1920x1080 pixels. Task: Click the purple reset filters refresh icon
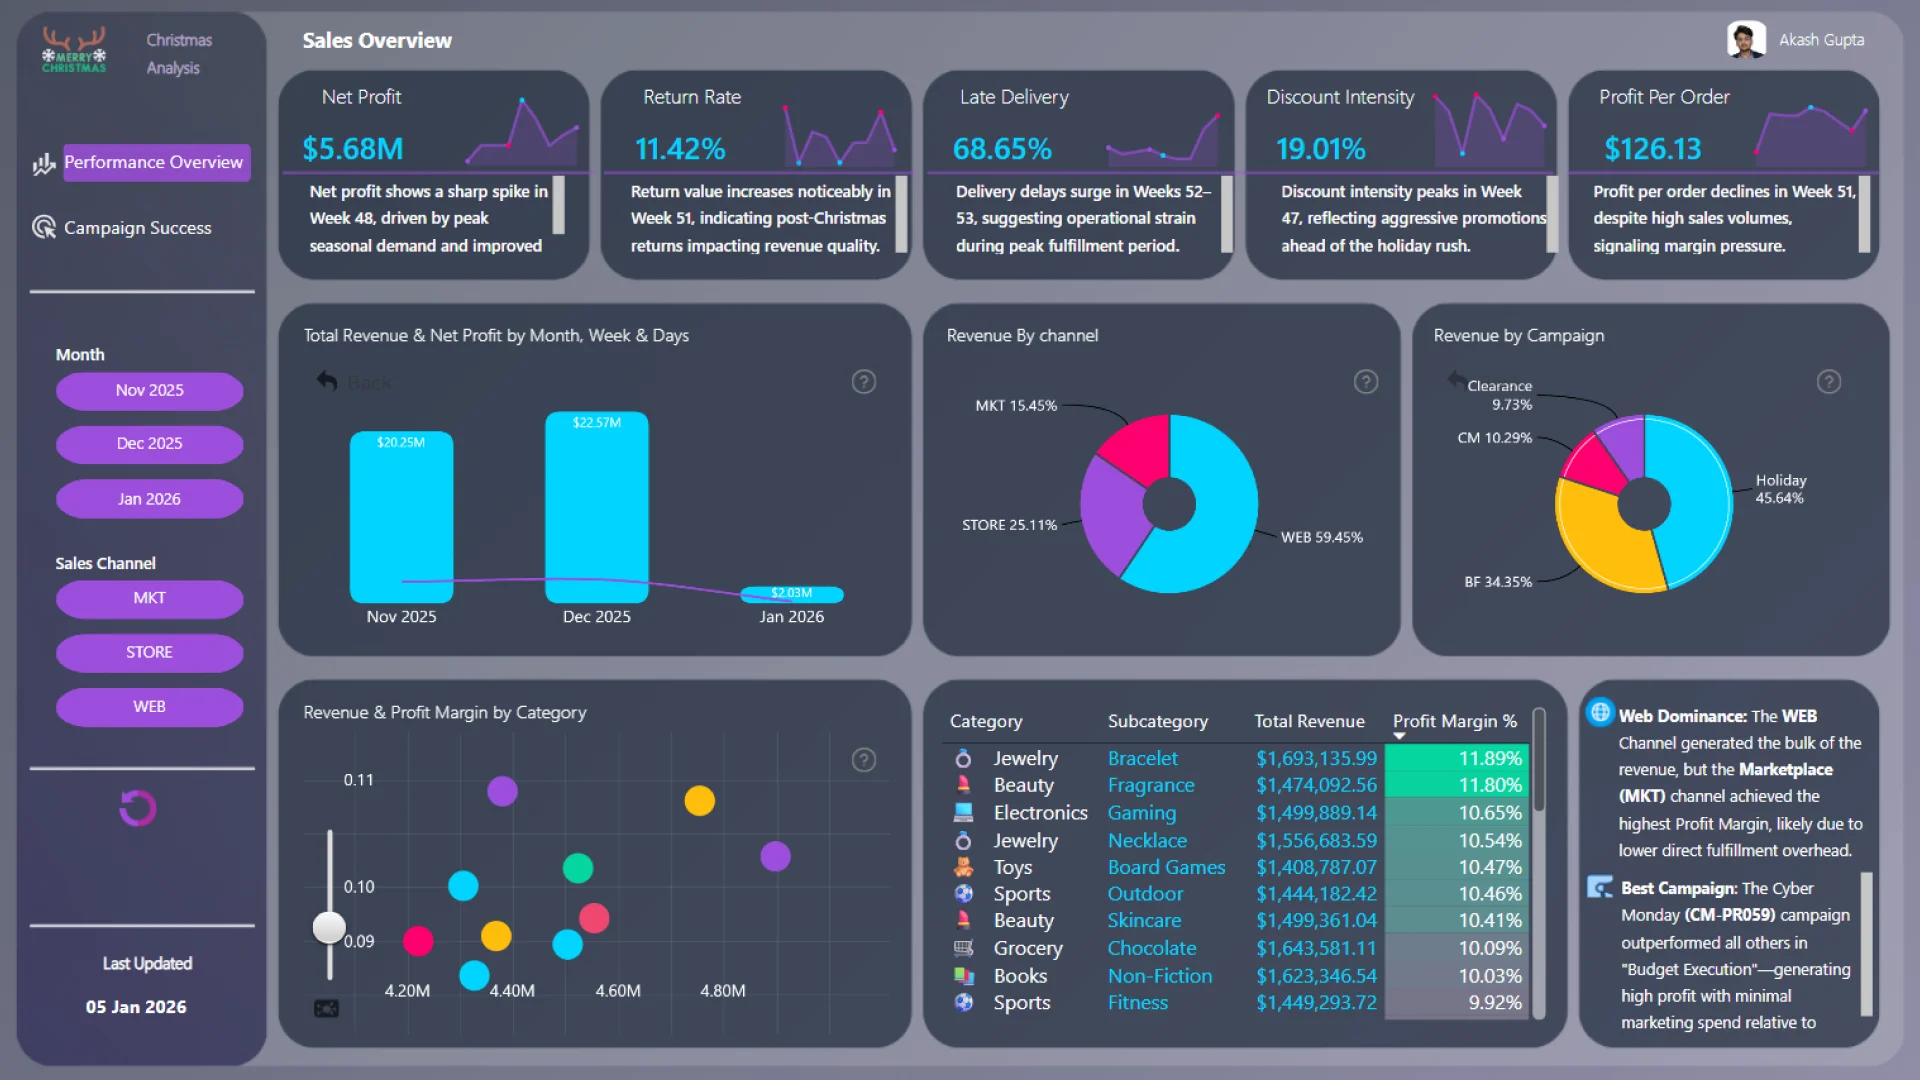(138, 808)
